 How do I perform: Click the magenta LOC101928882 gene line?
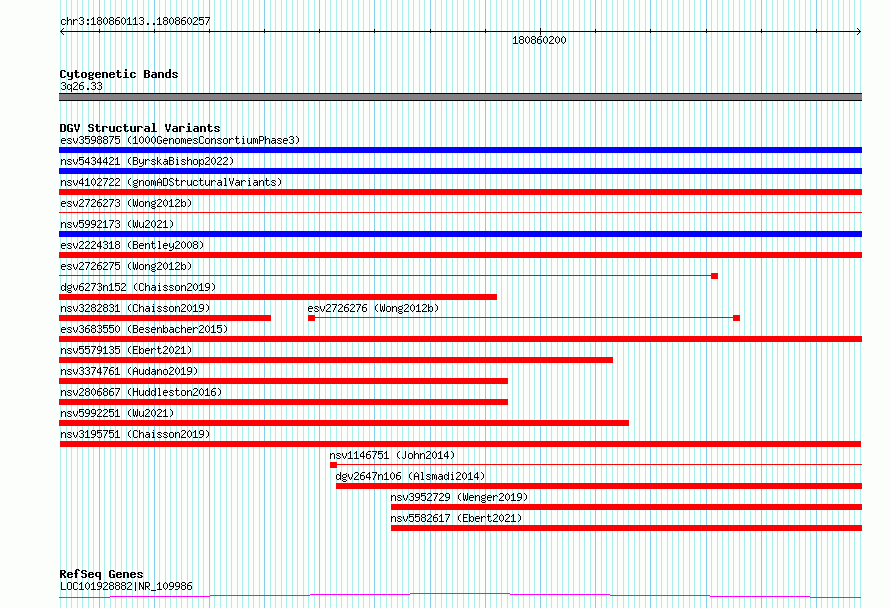pyautogui.click(x=460, y=596)
